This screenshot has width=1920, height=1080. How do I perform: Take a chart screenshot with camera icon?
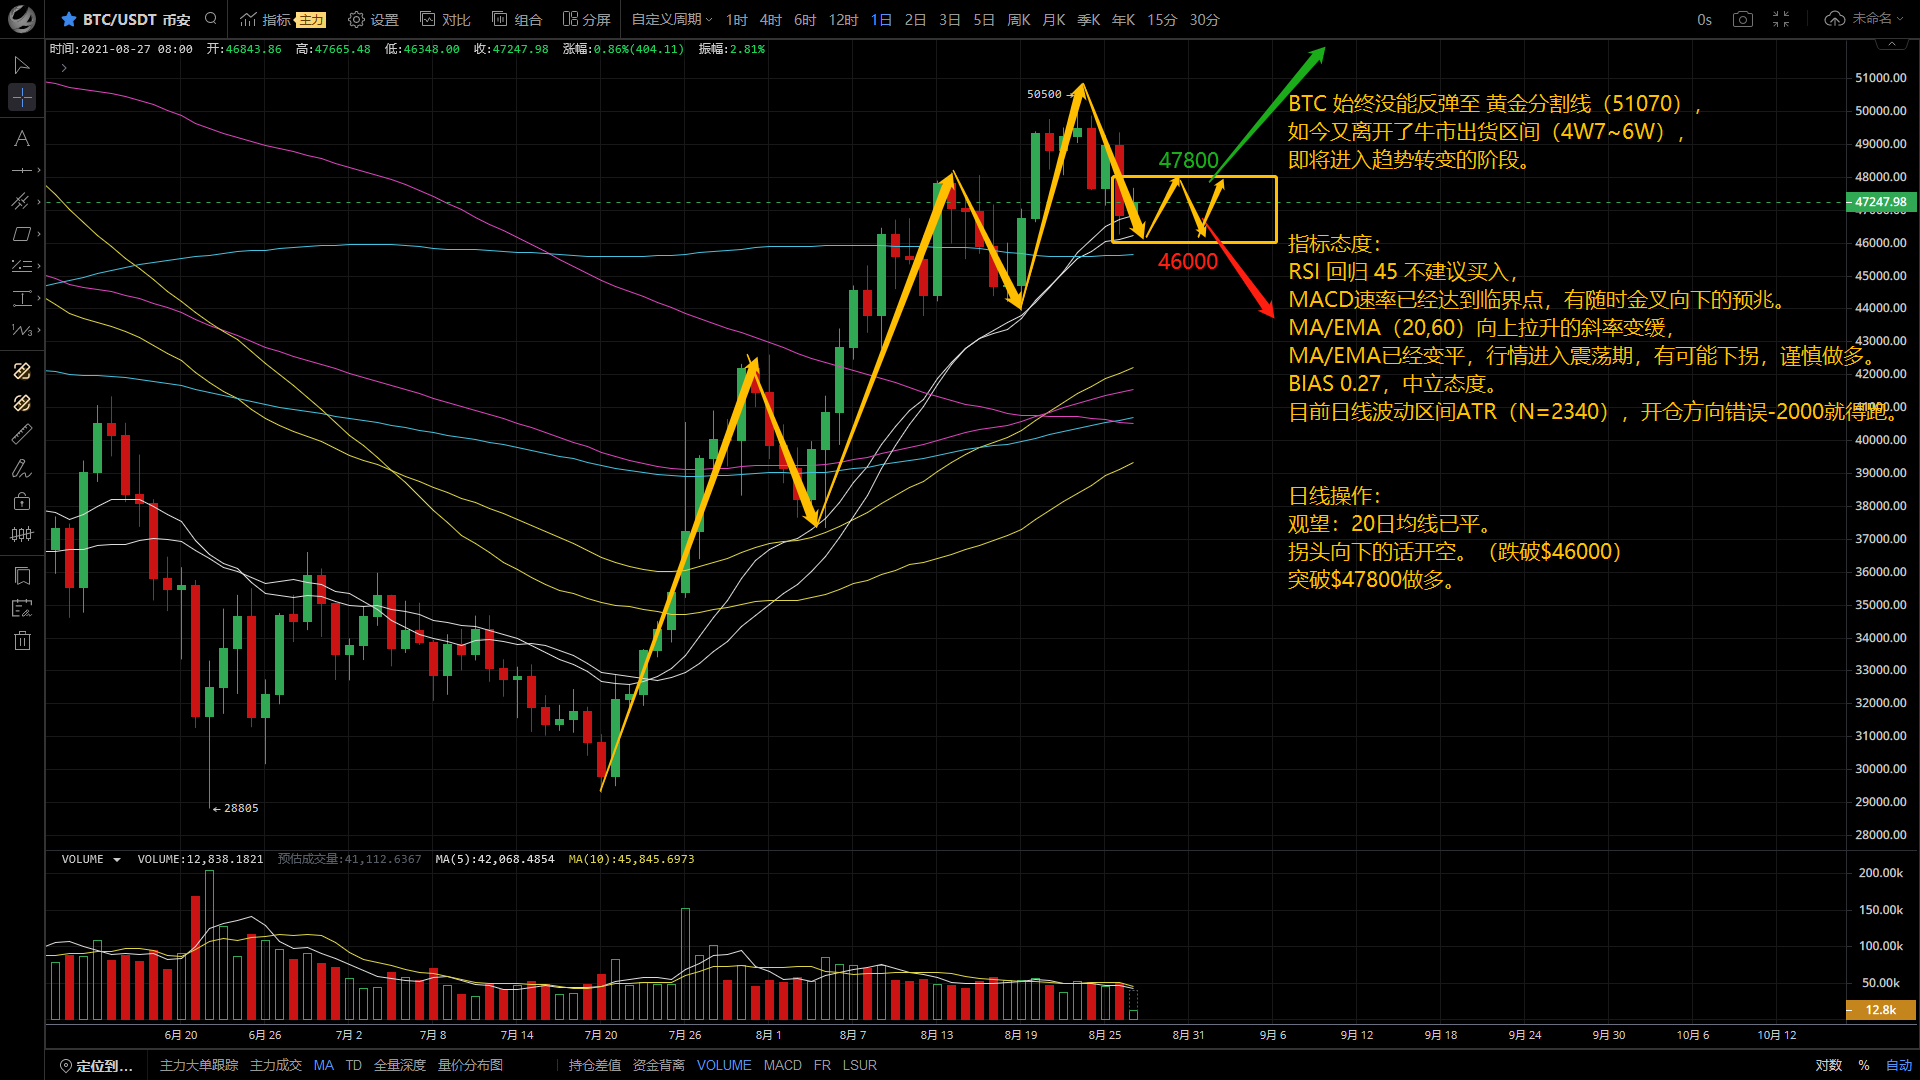point(1743,19)
